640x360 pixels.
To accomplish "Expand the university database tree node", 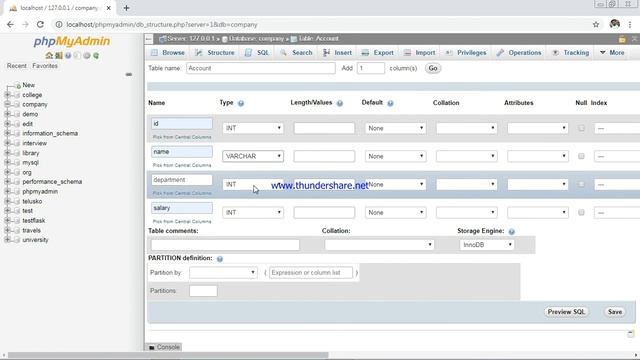I will point(7,240).
